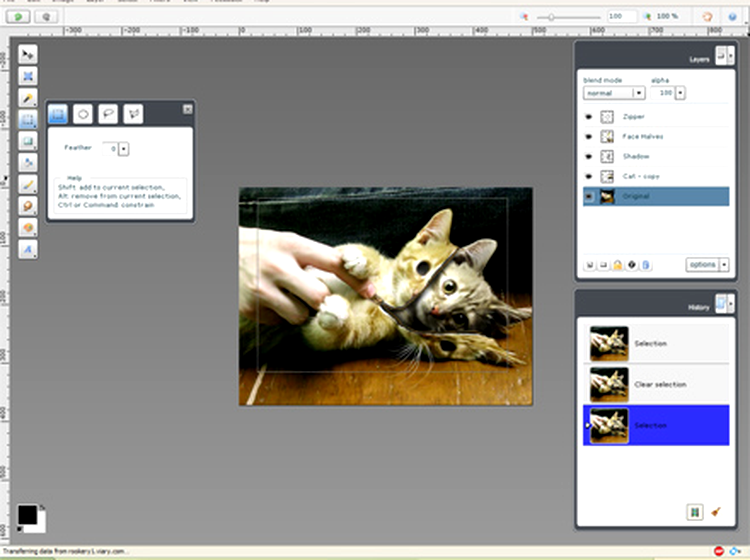Select the Transform arrow tool
Screen dimensions: 750x560
pos(28,54)
